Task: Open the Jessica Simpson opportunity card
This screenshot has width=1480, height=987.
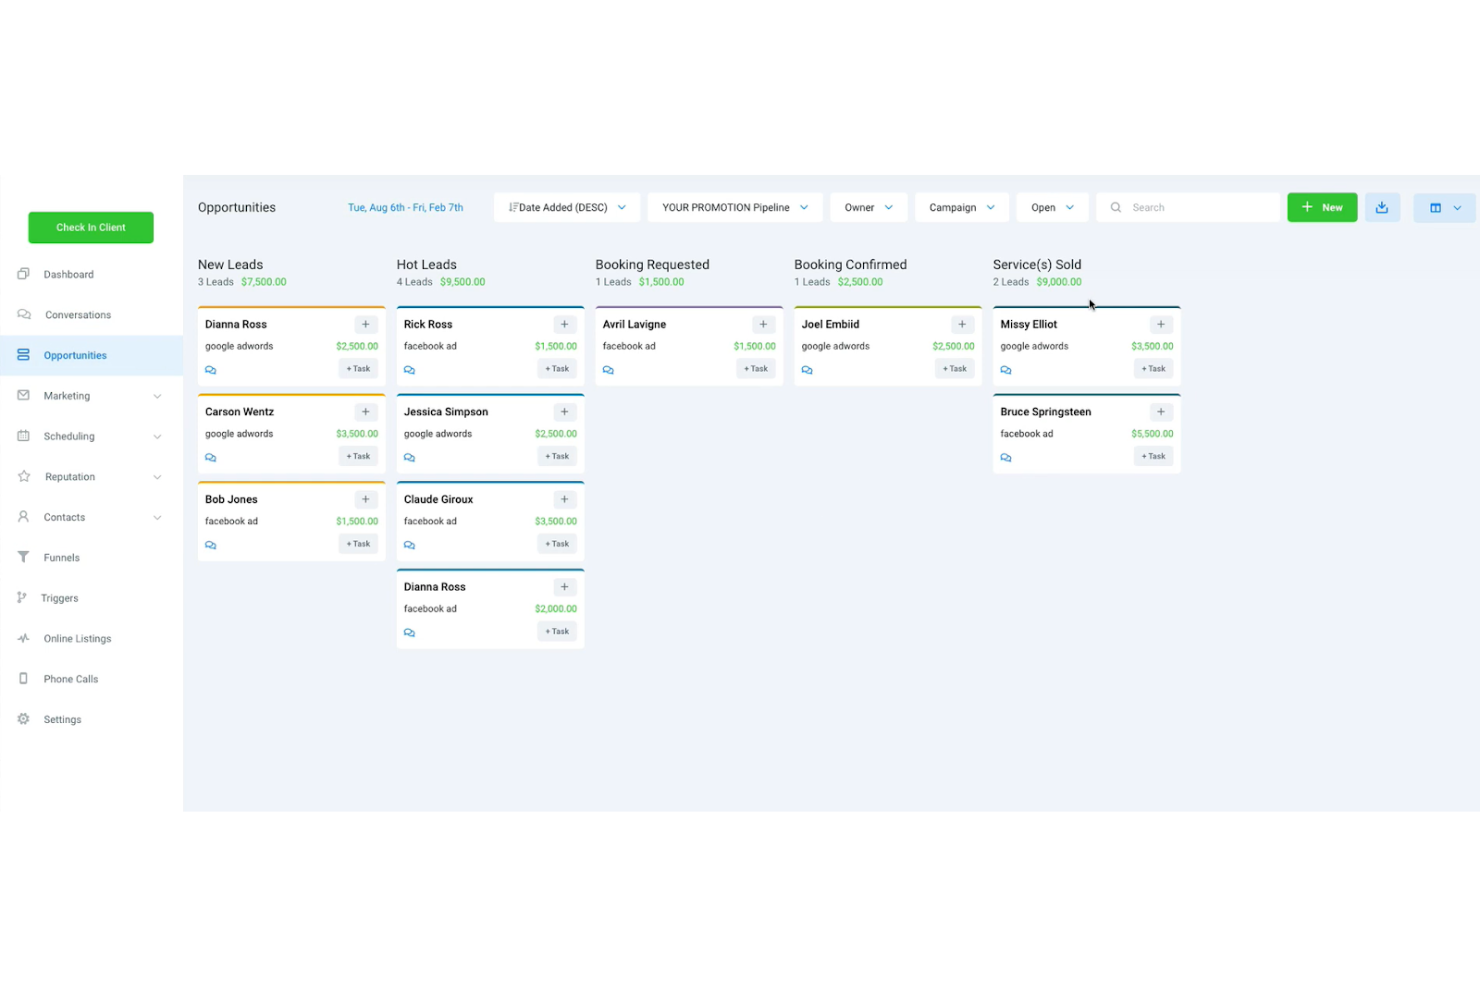Action: (490, 434)
